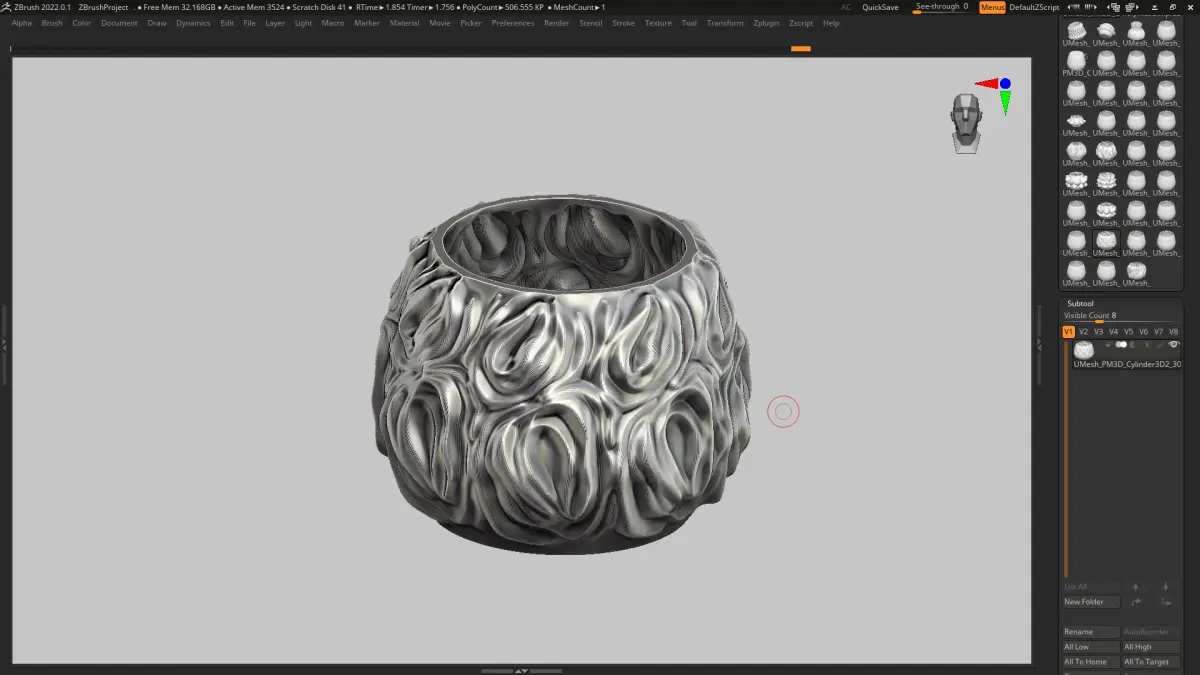Pick the highlighted ornate pot tool thumbnail
1200x675 pixels.
pos(1106,243)
